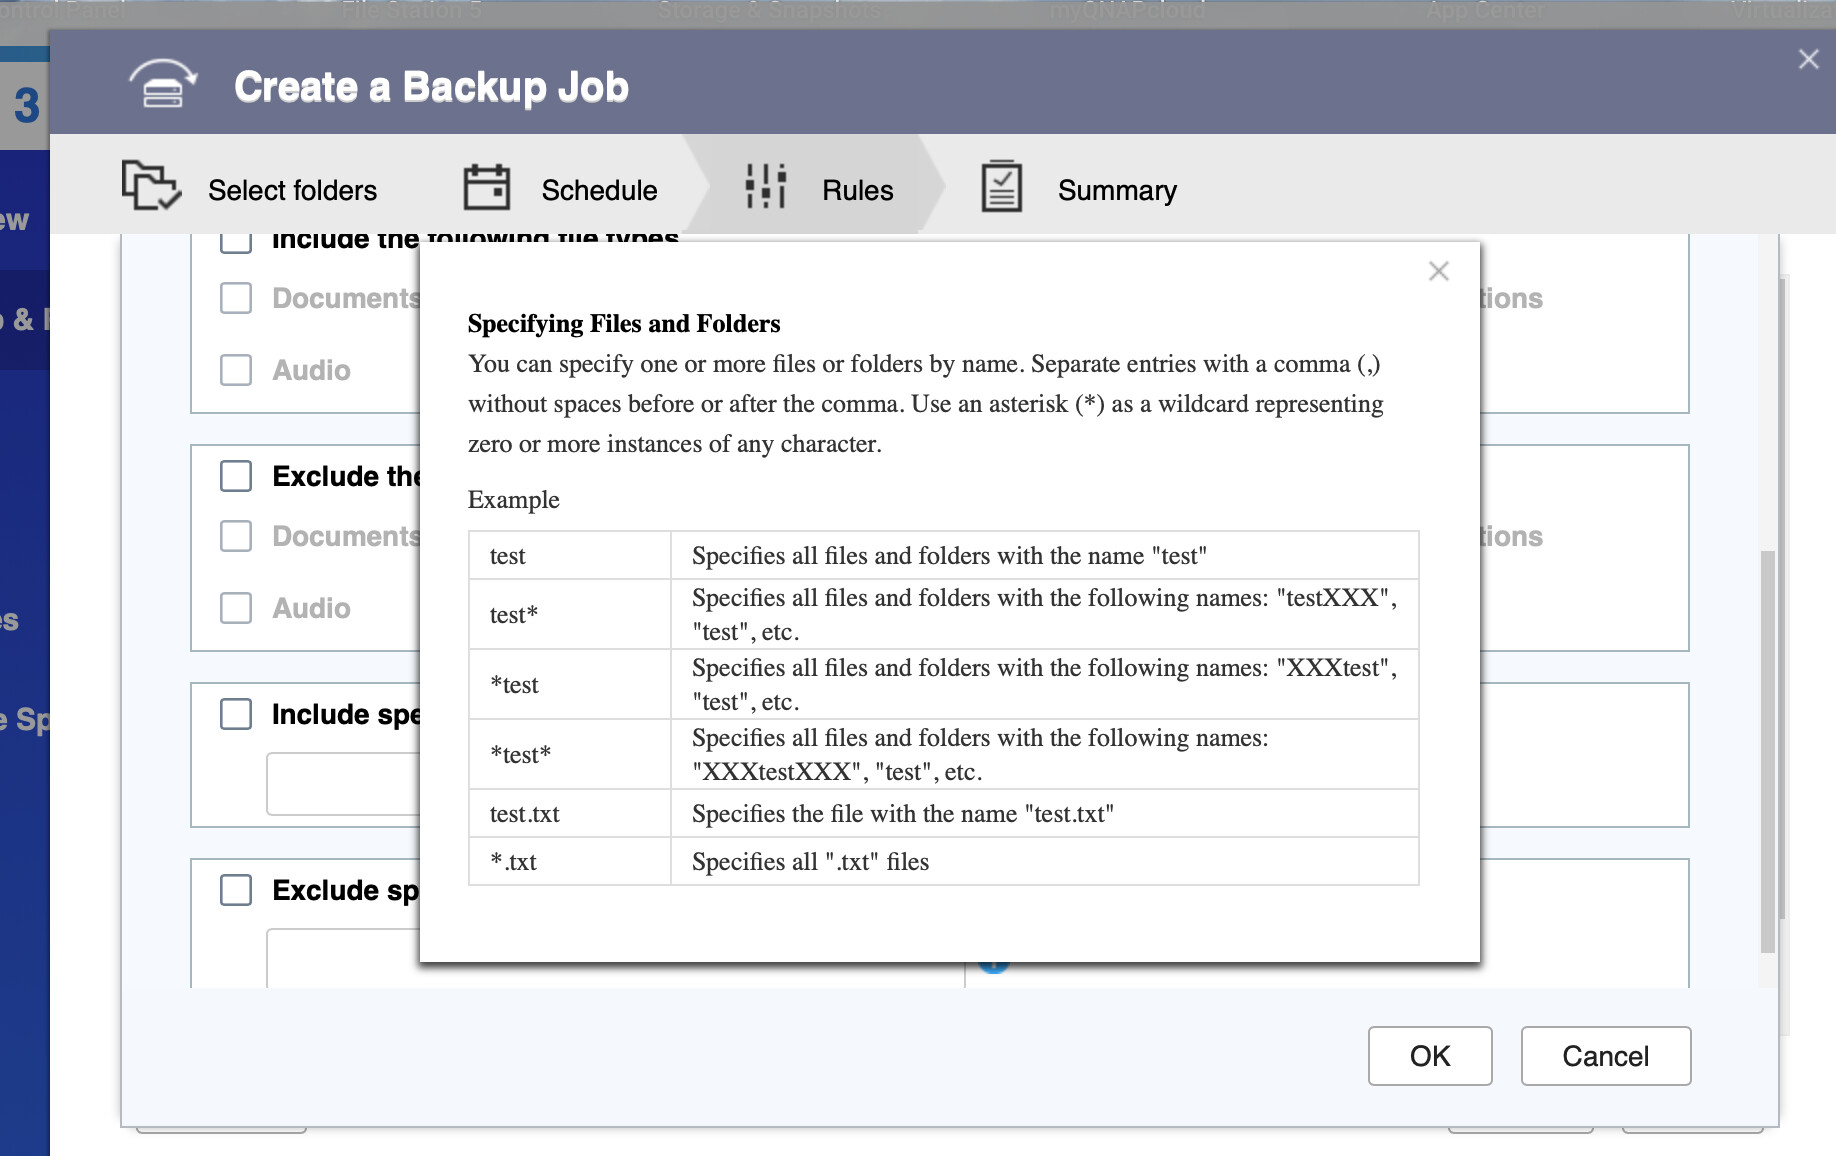1836x1156 pixels.
Task: Enable the Exclude file types checkbox
Action: click(x=236, y=476)
